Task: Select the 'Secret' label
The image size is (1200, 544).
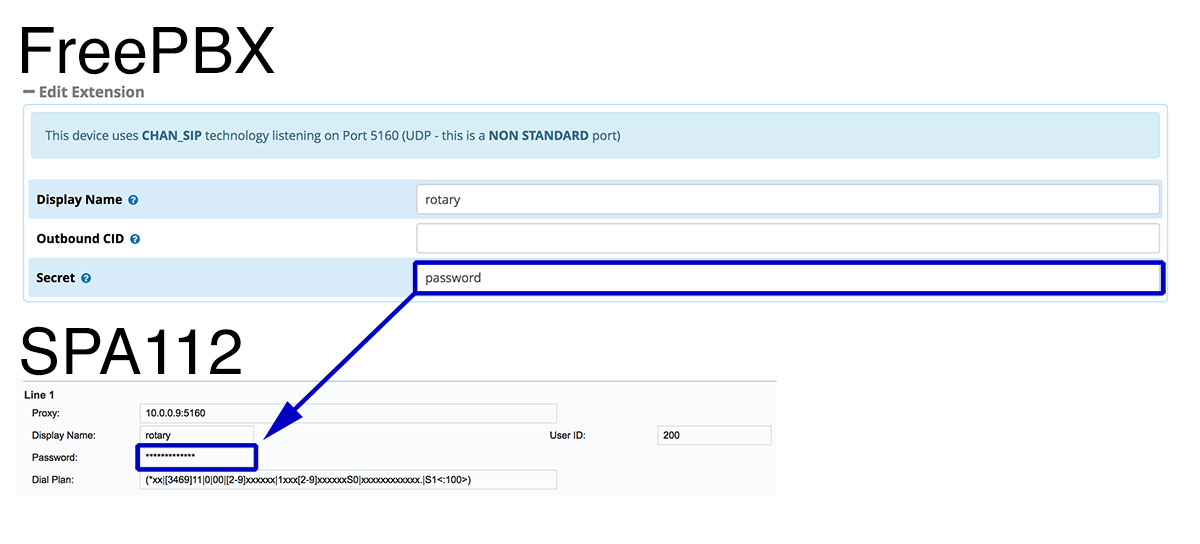Action: pyautogui.click(x=56, y=278)
